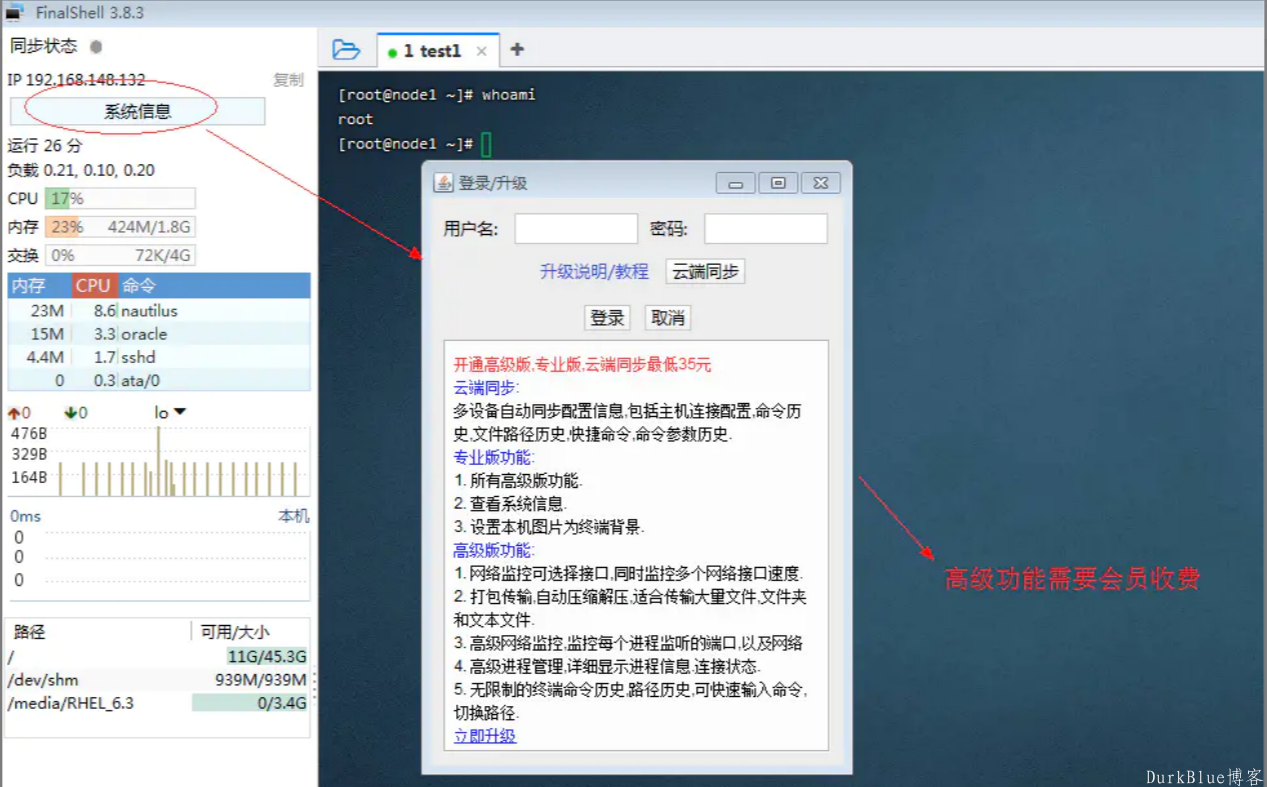Image resolution: width=1267 pixels, height=787 pixels.
Task: Click the 负载 0.21, 0.10, 0.20 load text
Action: pyautogui.click(x=81, y=170)
